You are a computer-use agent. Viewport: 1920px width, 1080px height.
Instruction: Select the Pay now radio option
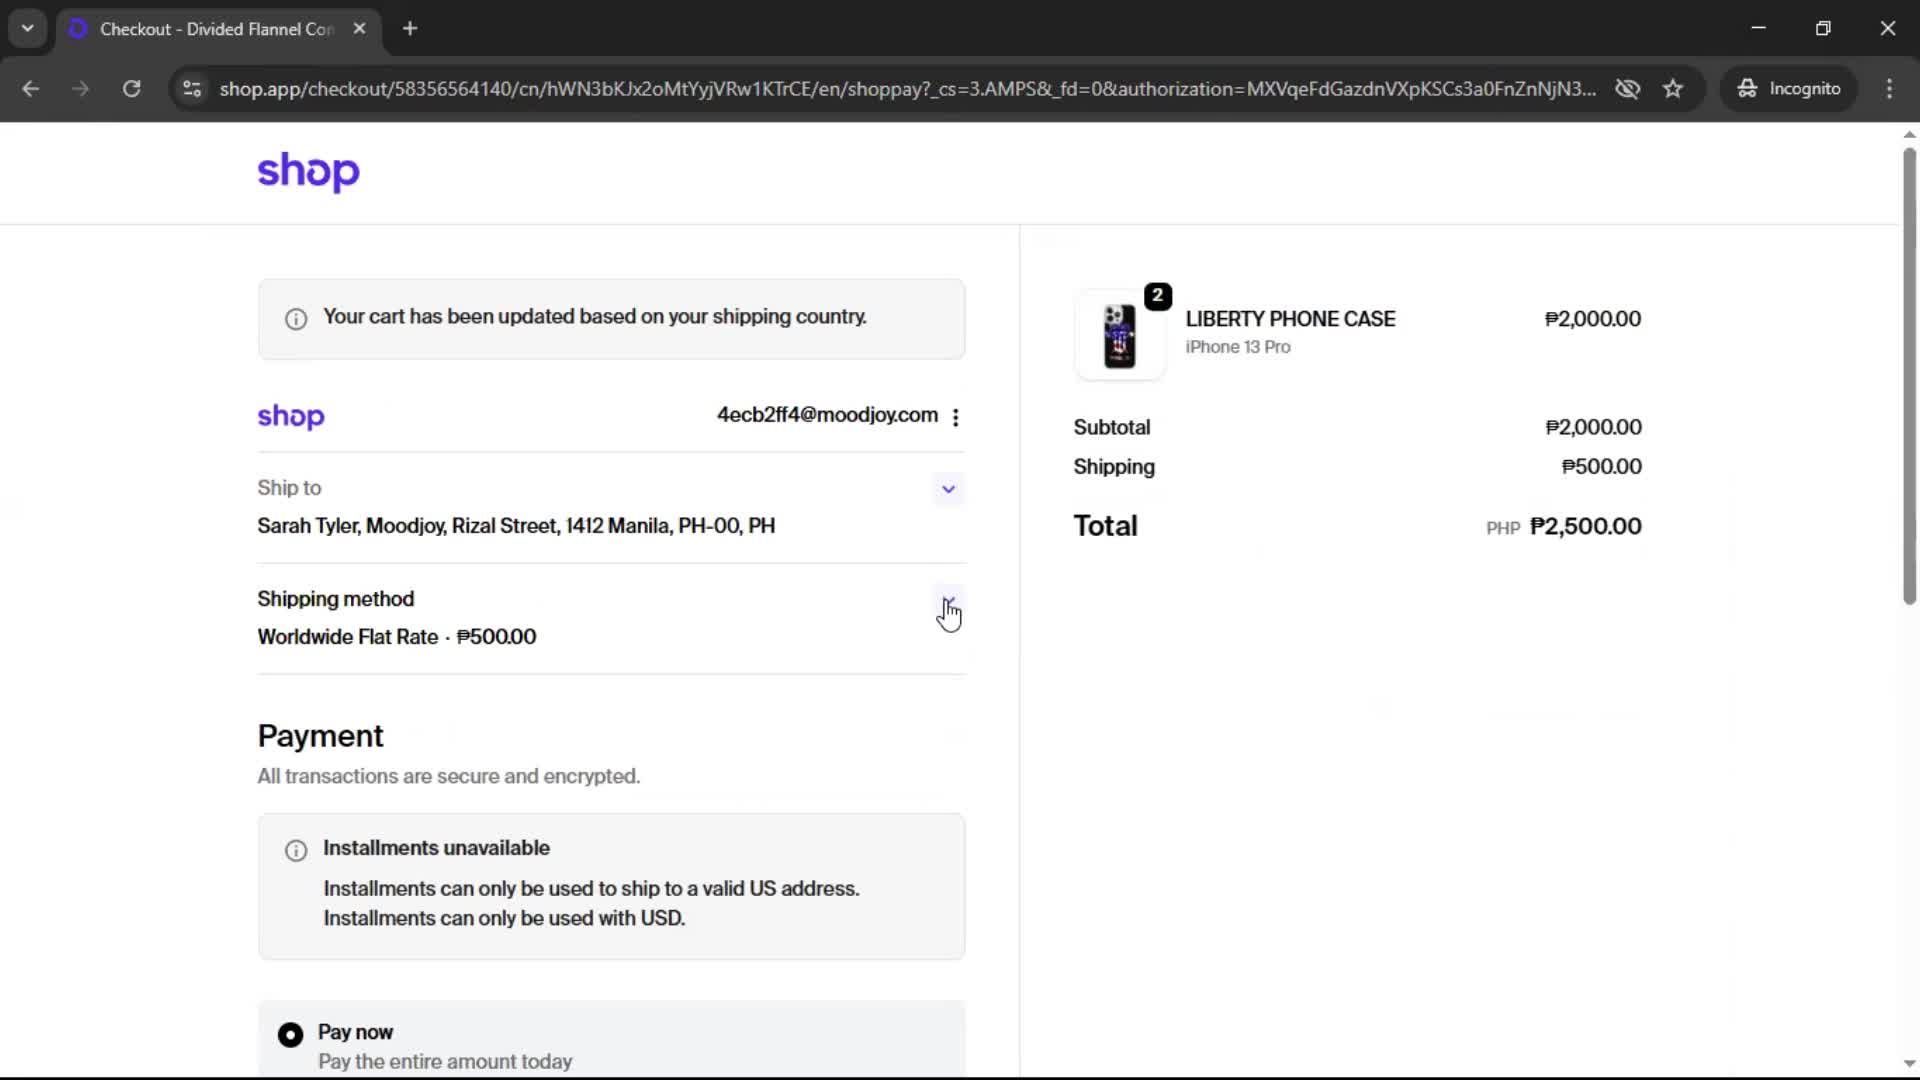coord(290,1034)
